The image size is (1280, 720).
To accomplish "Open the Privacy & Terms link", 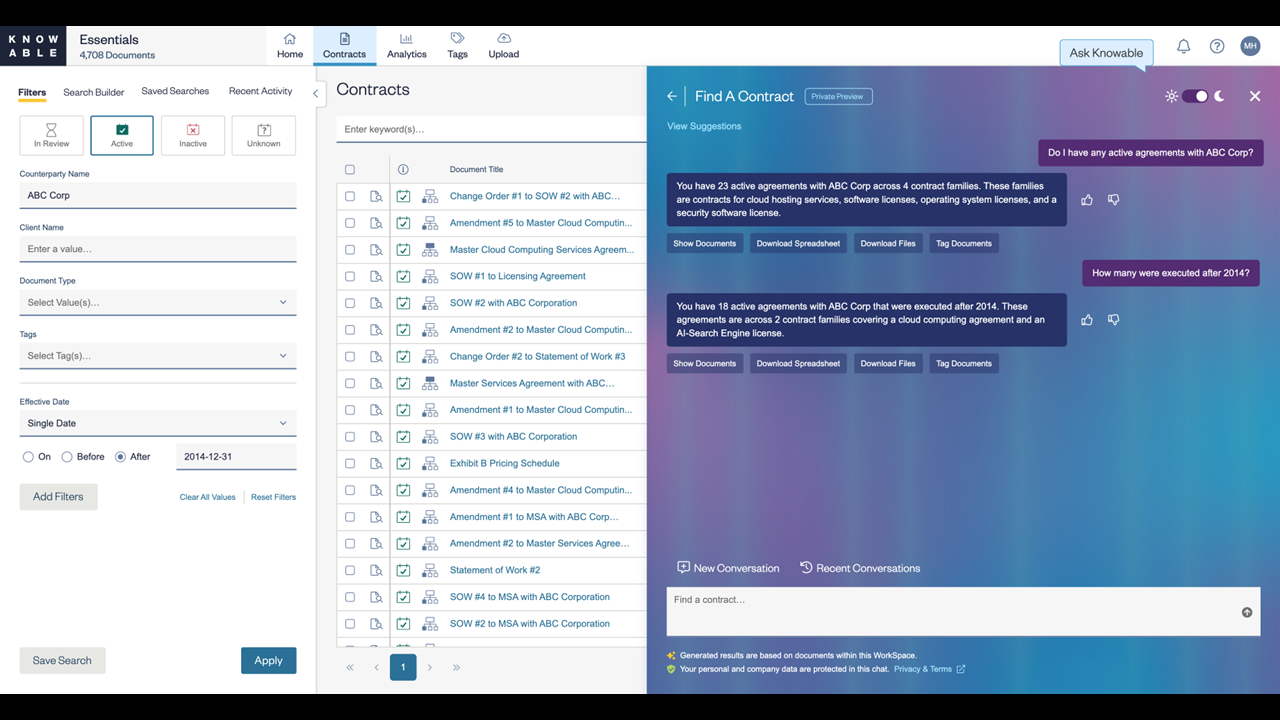I will pyautogui.click(x=929, y=669).
